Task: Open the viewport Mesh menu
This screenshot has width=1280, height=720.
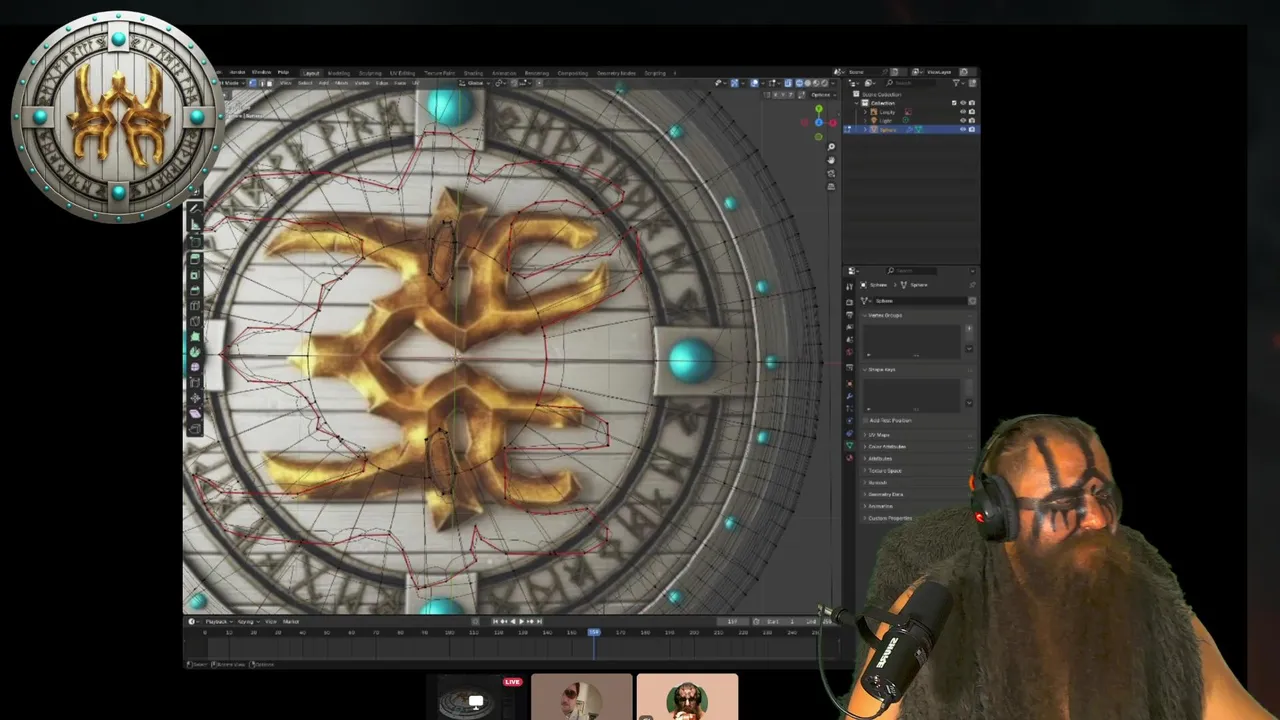Action: [341, 83]
